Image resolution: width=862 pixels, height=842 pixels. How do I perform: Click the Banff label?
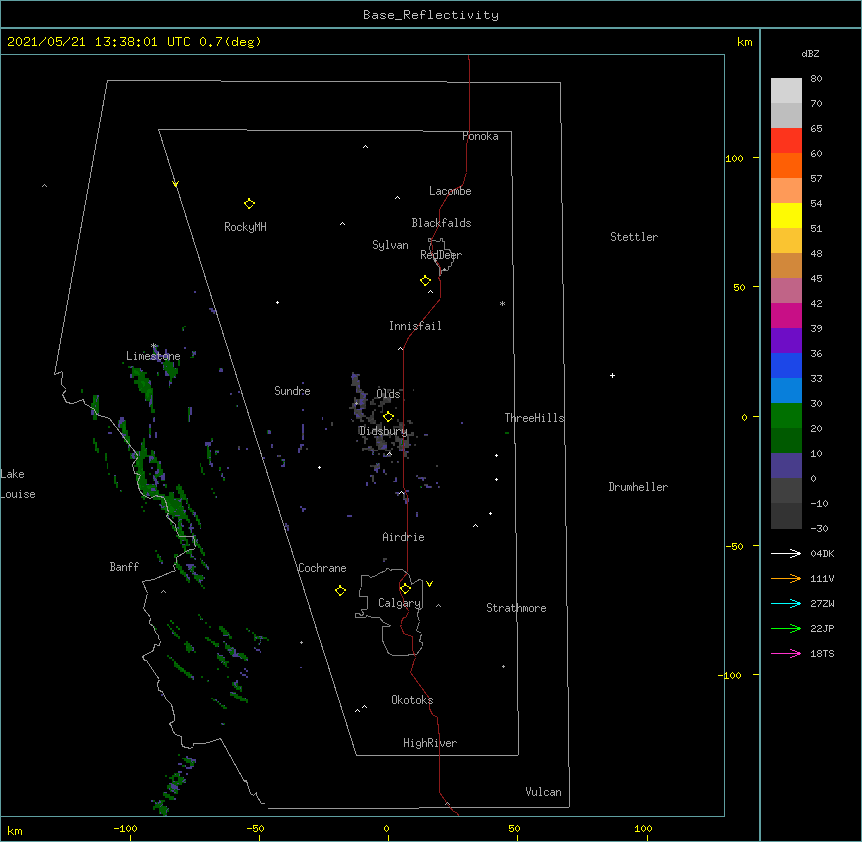124,567
